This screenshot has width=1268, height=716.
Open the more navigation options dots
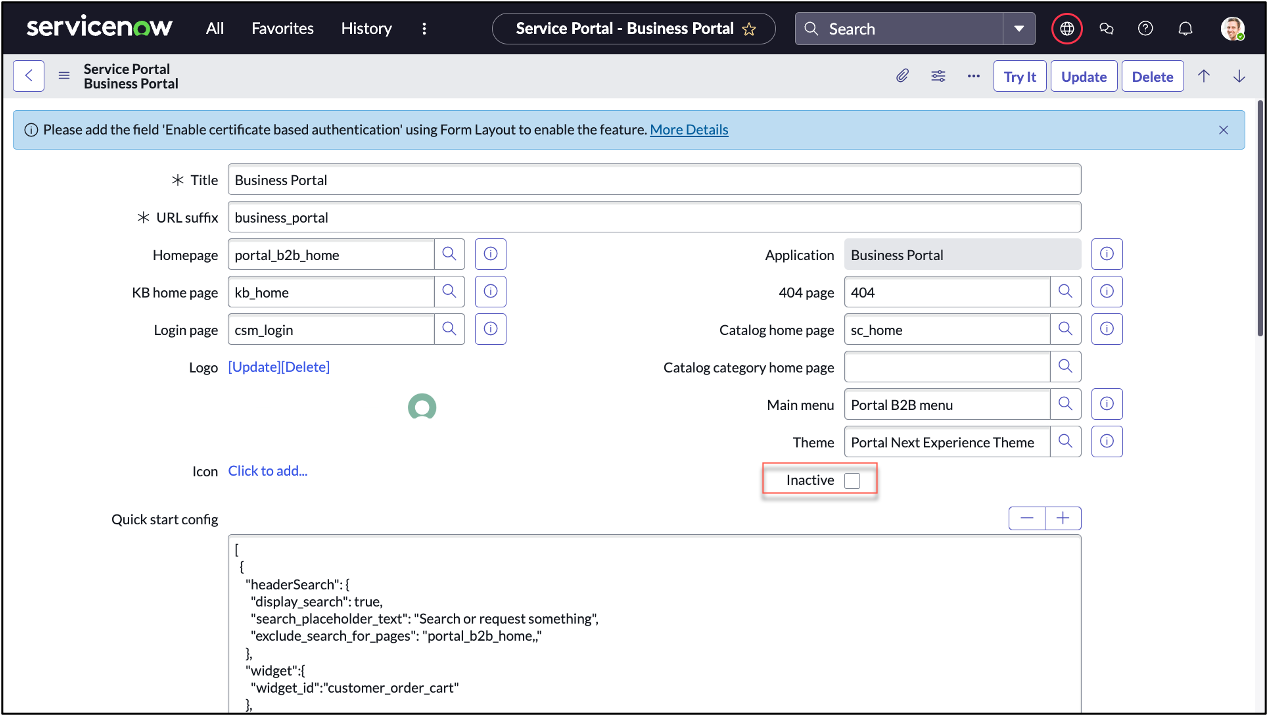(x=425, y=28)
